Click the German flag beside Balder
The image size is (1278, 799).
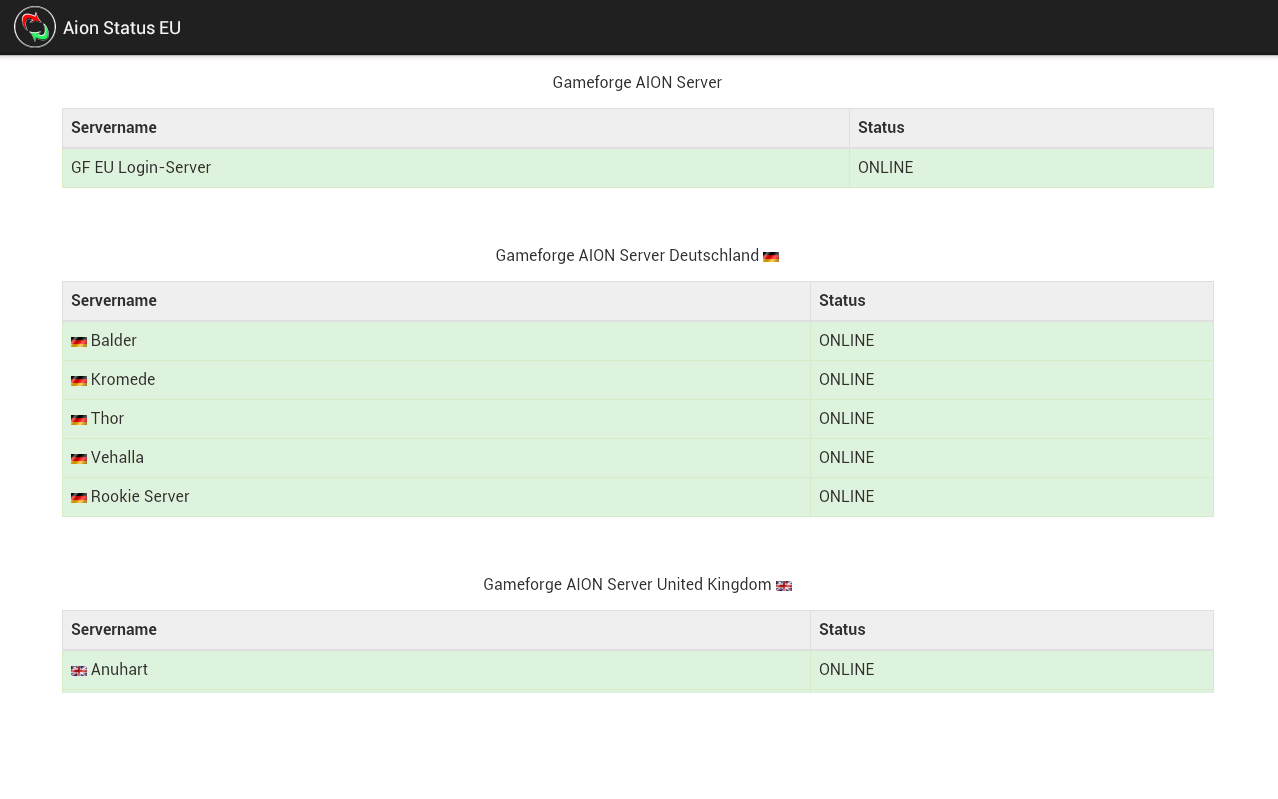(x=79, y=342)
